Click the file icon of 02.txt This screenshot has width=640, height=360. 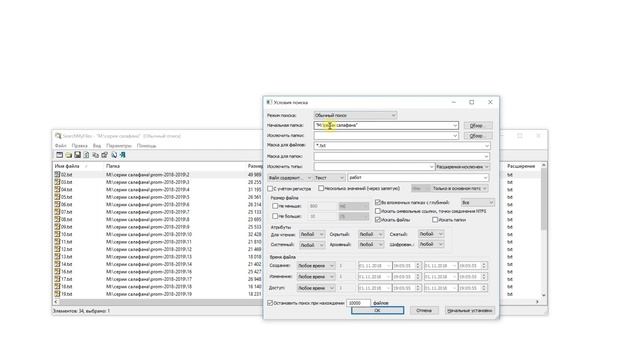click(58, 174)
